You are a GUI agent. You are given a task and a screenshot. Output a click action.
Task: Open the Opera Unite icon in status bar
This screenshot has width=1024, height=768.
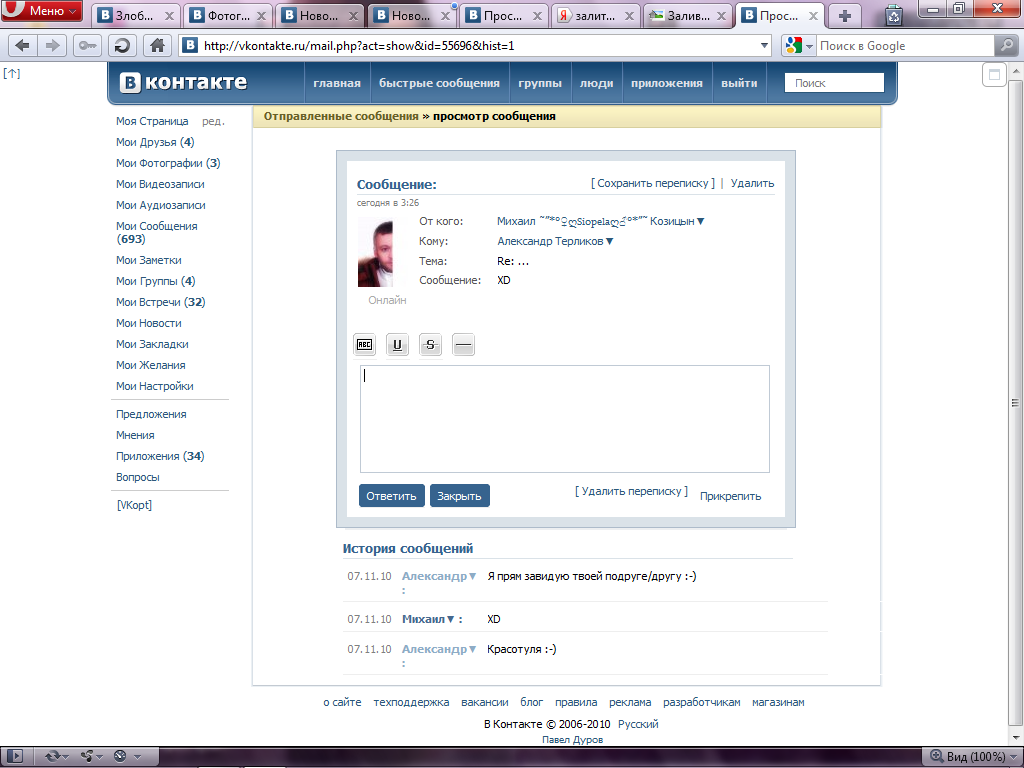(x=86, y=756)
